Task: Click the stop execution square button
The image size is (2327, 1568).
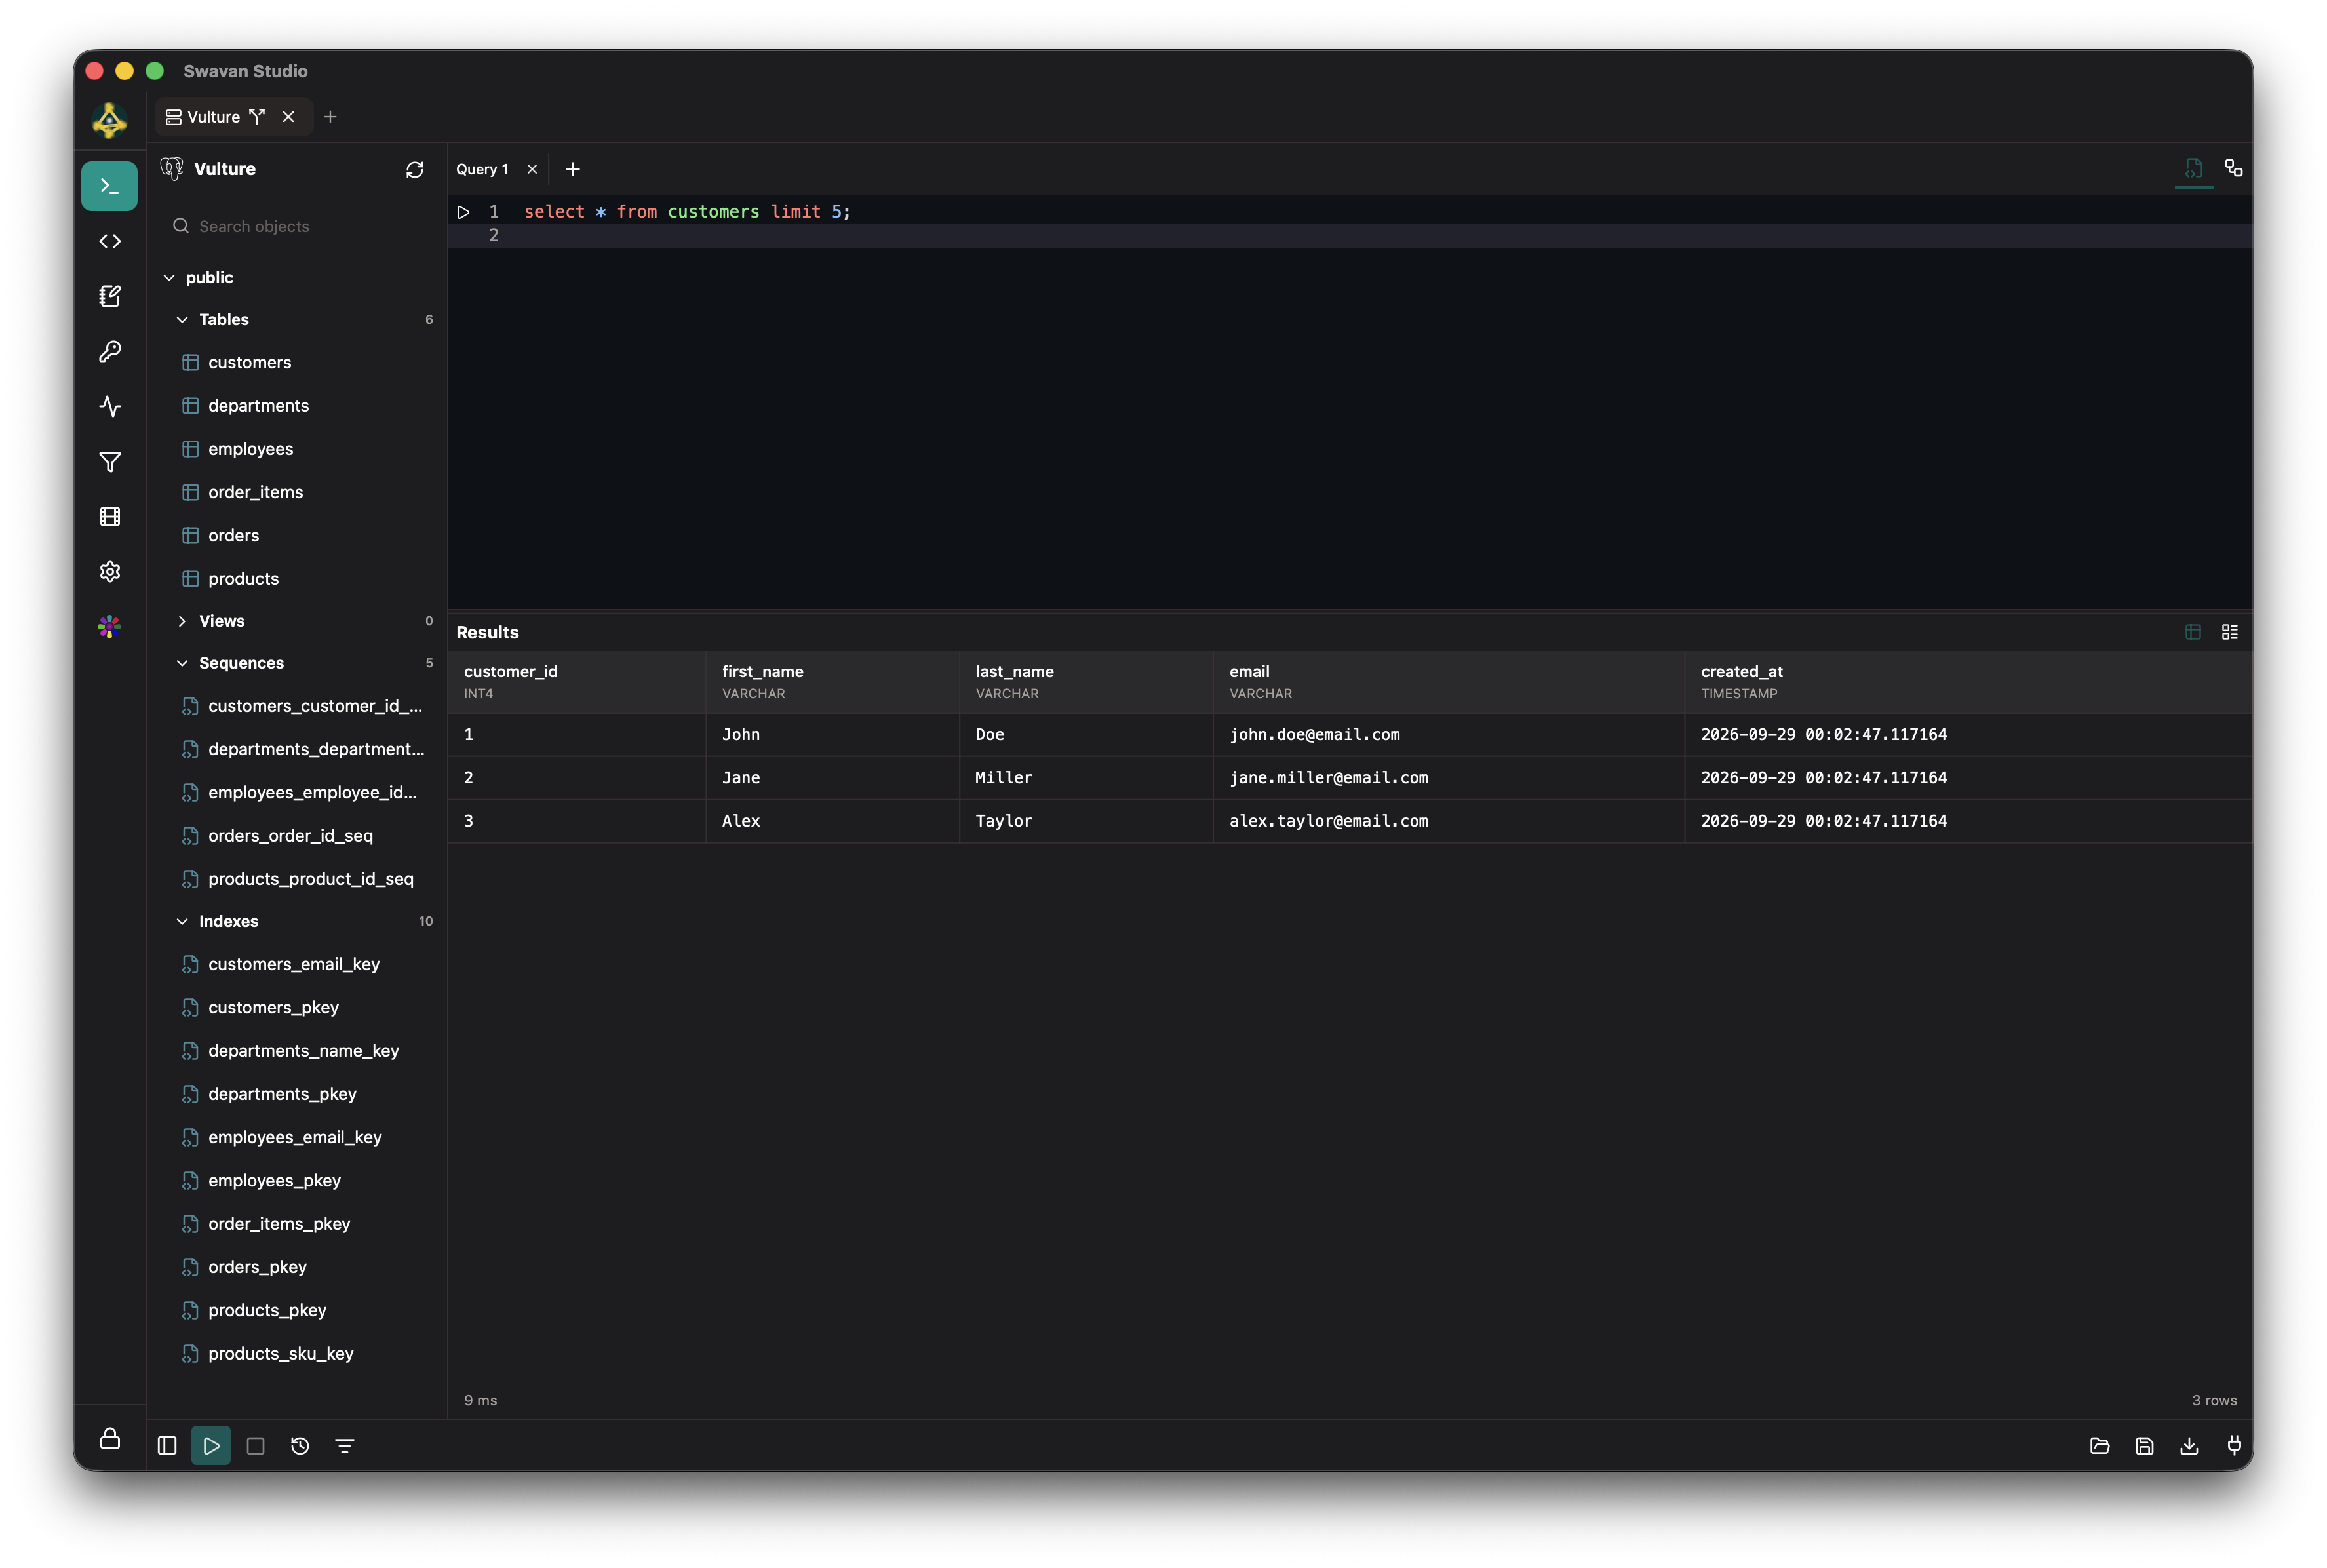Action: (x=255, y=1445)
